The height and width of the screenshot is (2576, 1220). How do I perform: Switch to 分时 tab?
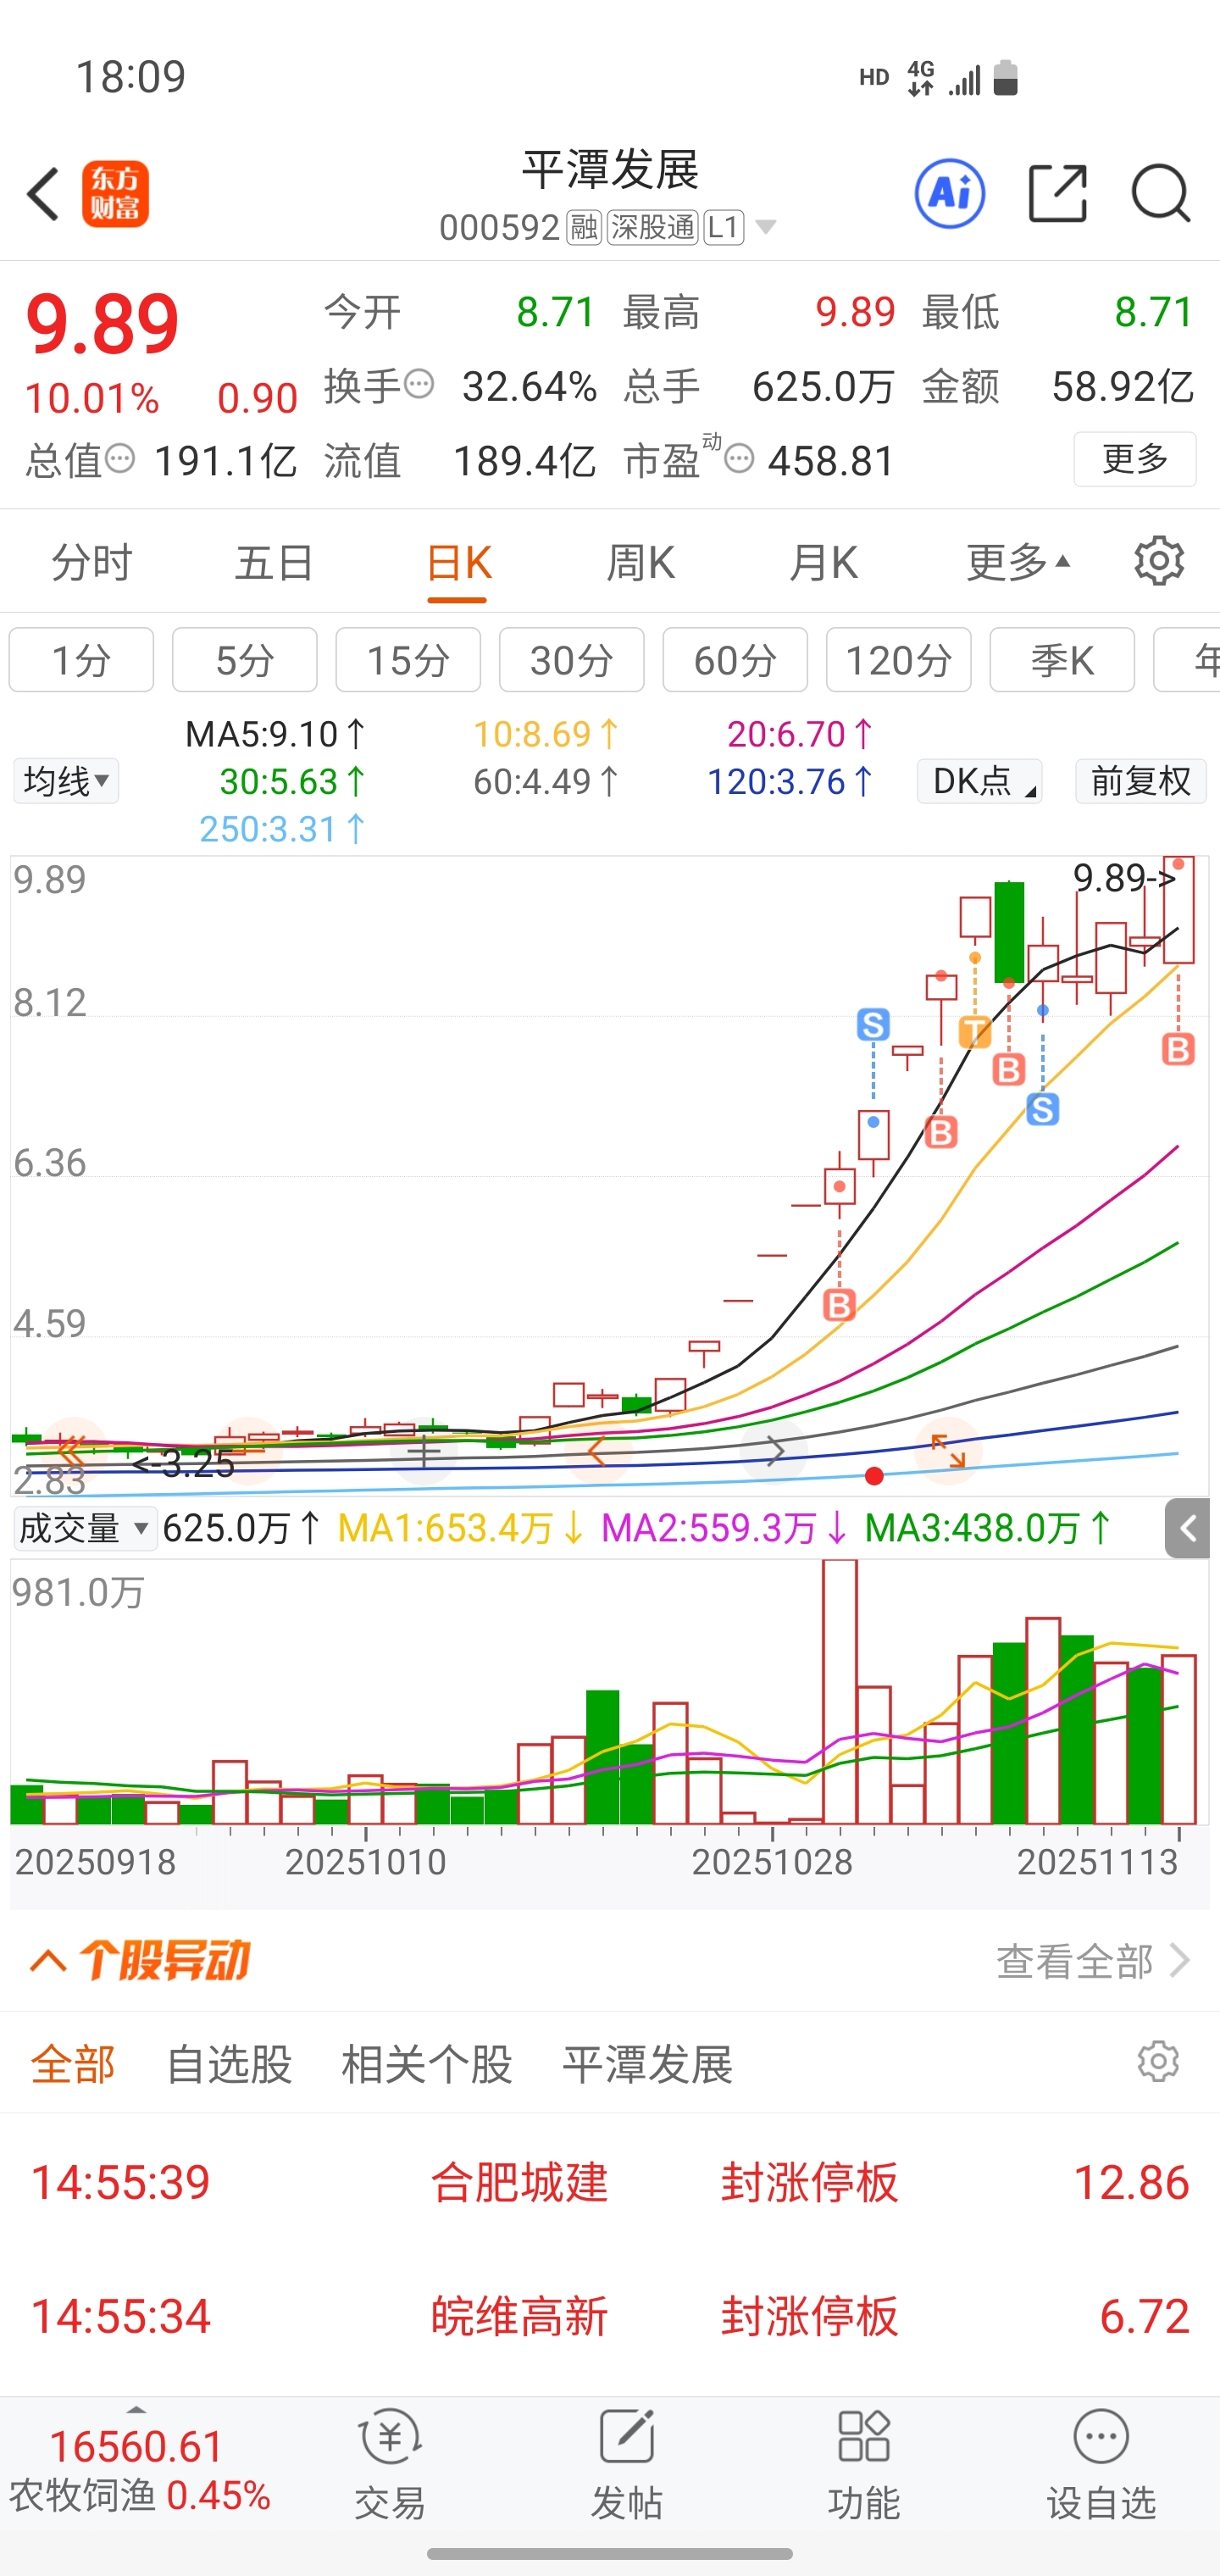(91, 563)
